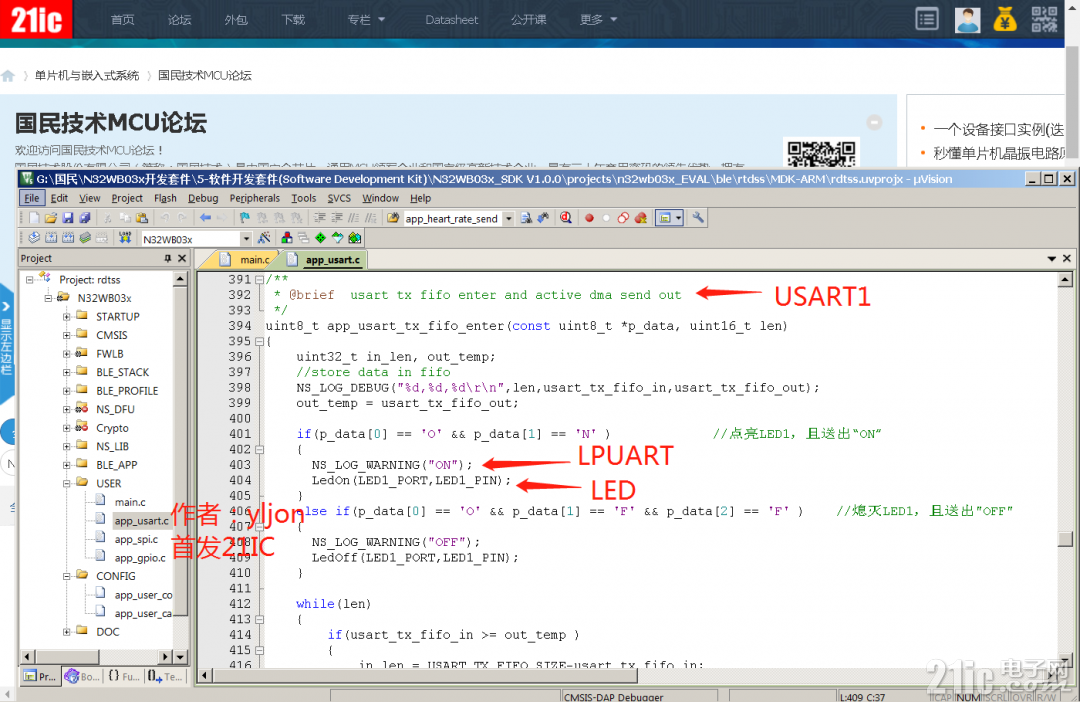Viewport: 1080px width, 702px height.
Task: Click the Find in Files toolbar icon
Action: pos(393,218)
